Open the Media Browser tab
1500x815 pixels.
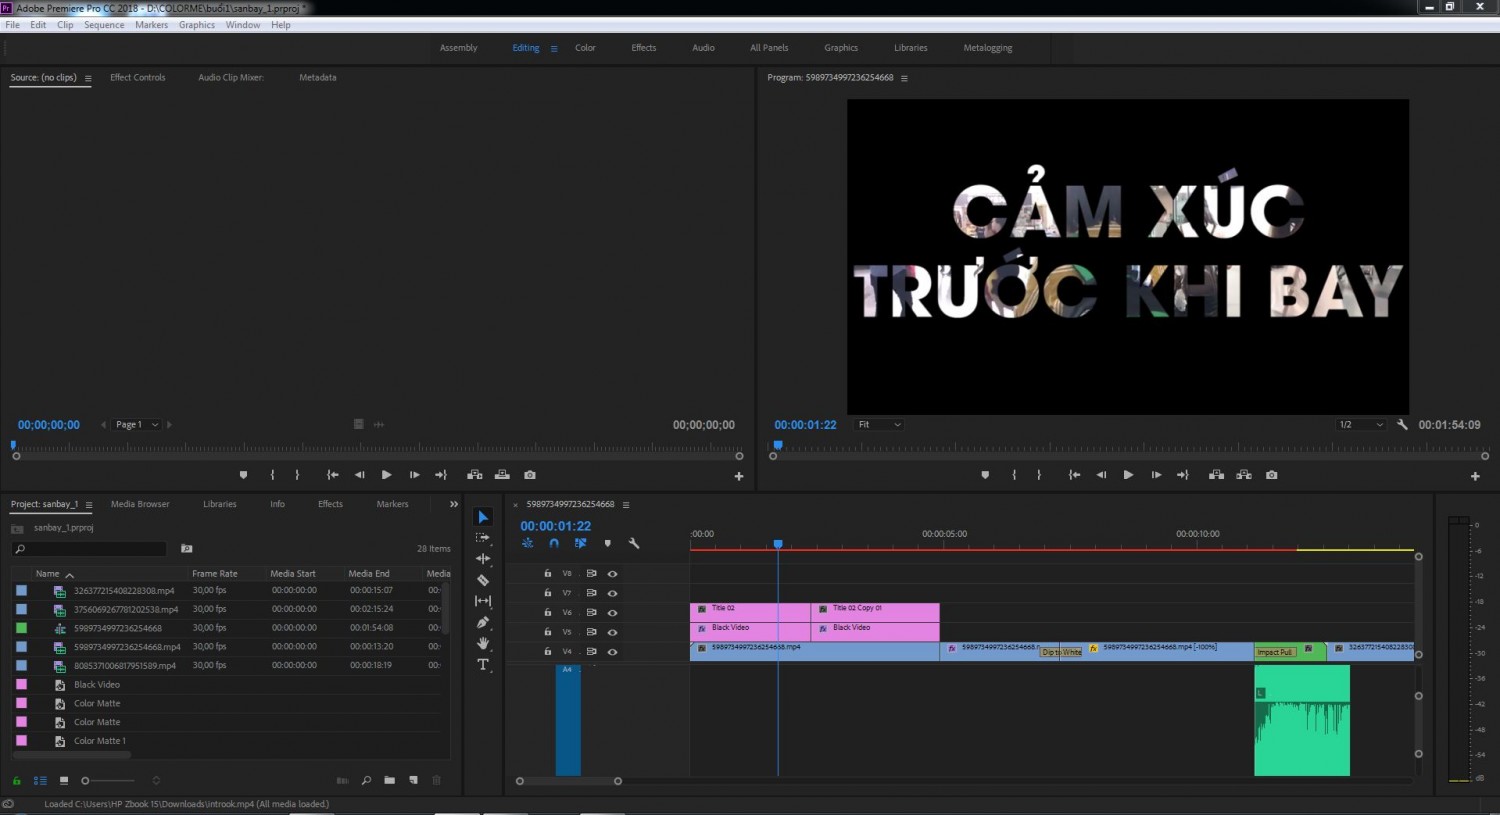(x=140, y=504)
